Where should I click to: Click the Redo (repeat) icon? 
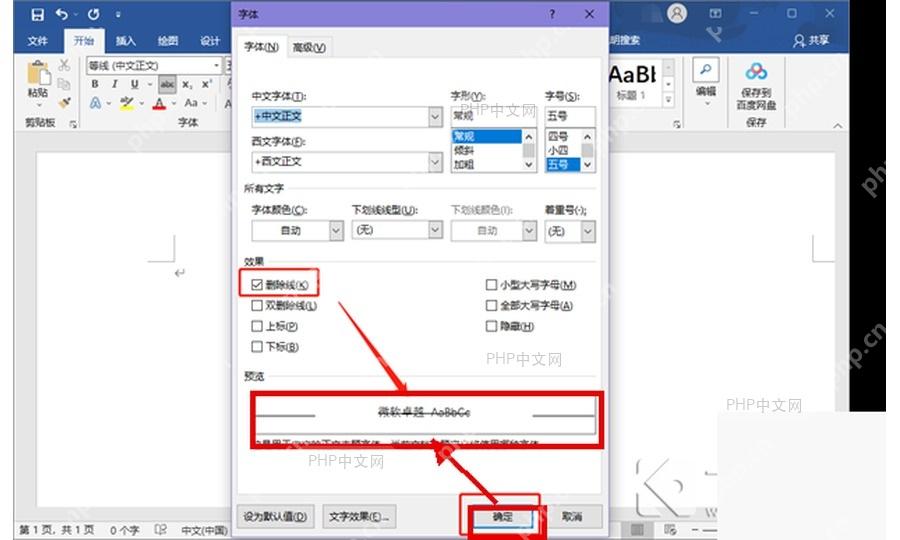(x=93, y=14)
